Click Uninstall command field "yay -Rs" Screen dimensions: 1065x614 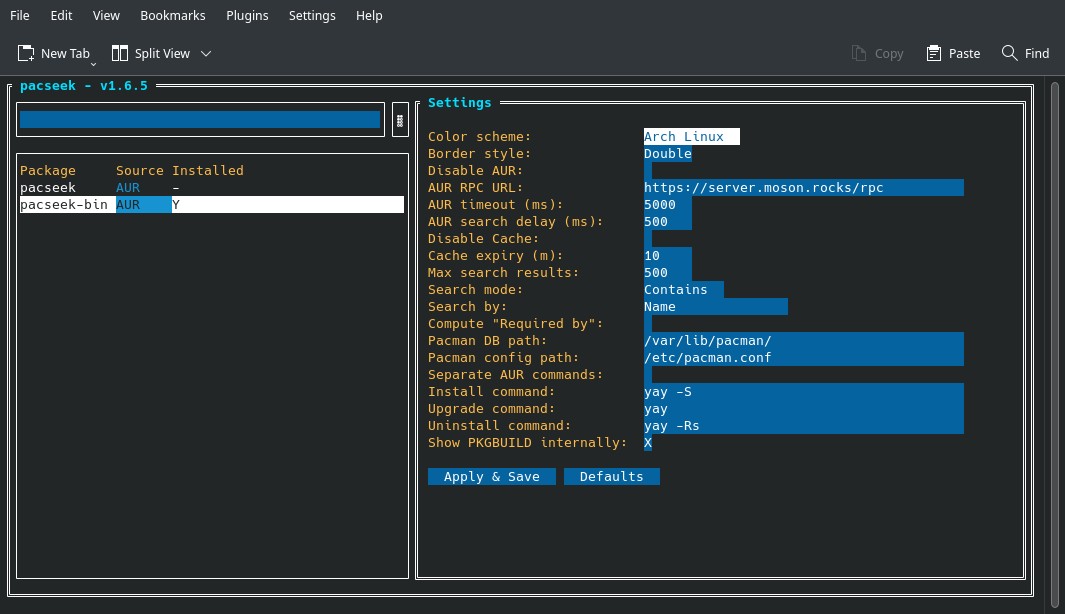click(x=804, y=425)
